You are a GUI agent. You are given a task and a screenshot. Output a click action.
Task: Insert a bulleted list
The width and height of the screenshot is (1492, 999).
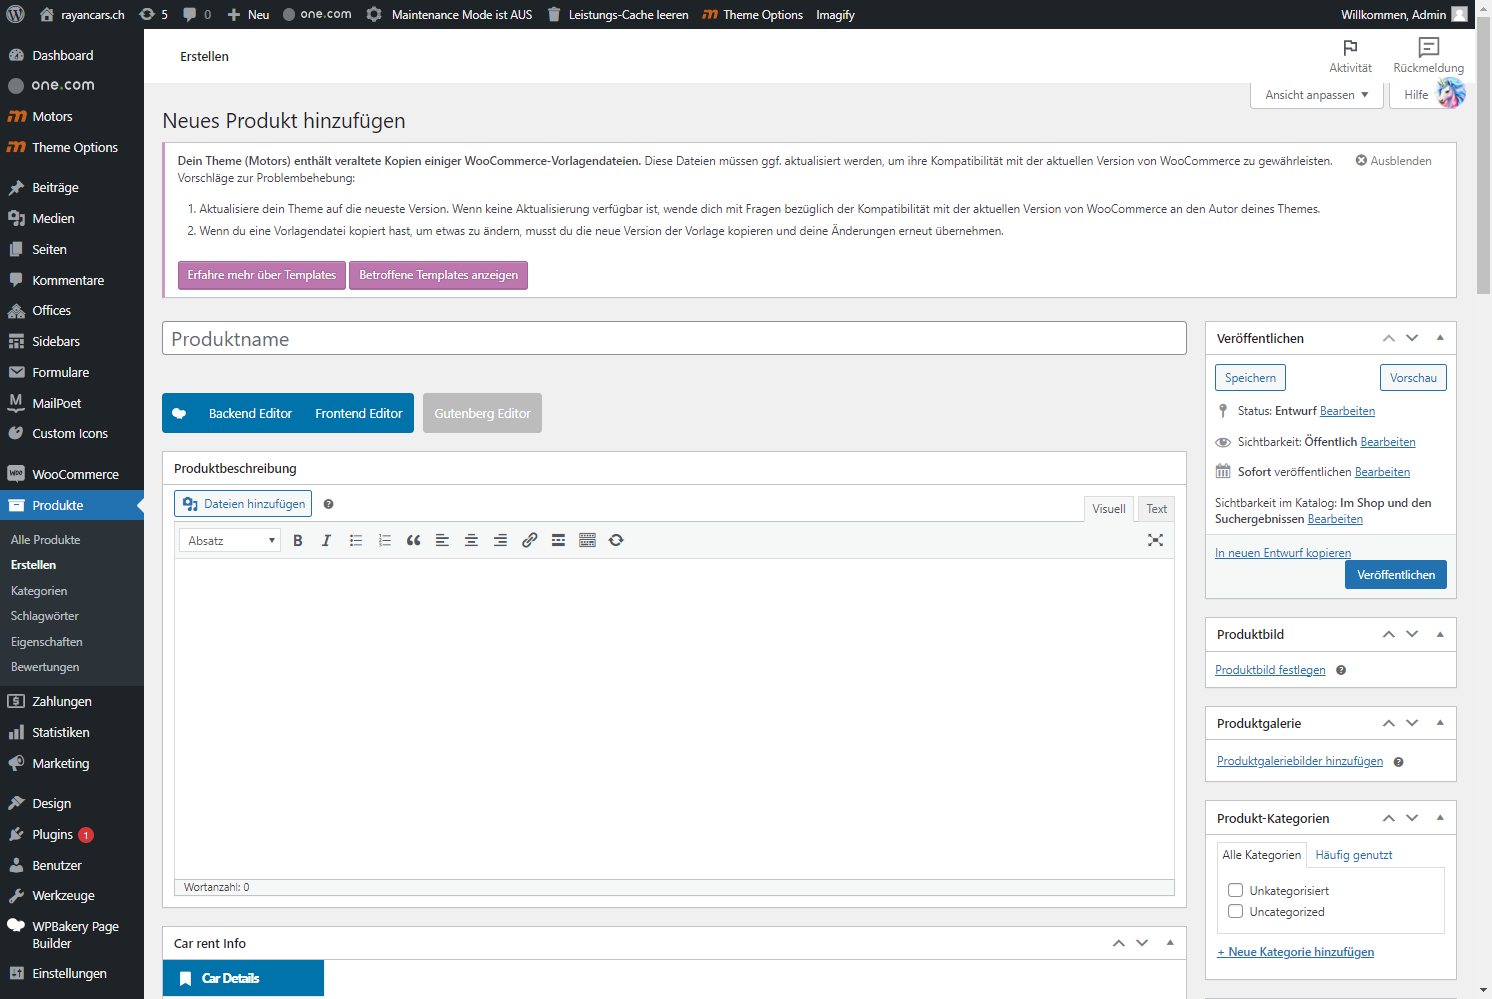click(x=355, y=540)
